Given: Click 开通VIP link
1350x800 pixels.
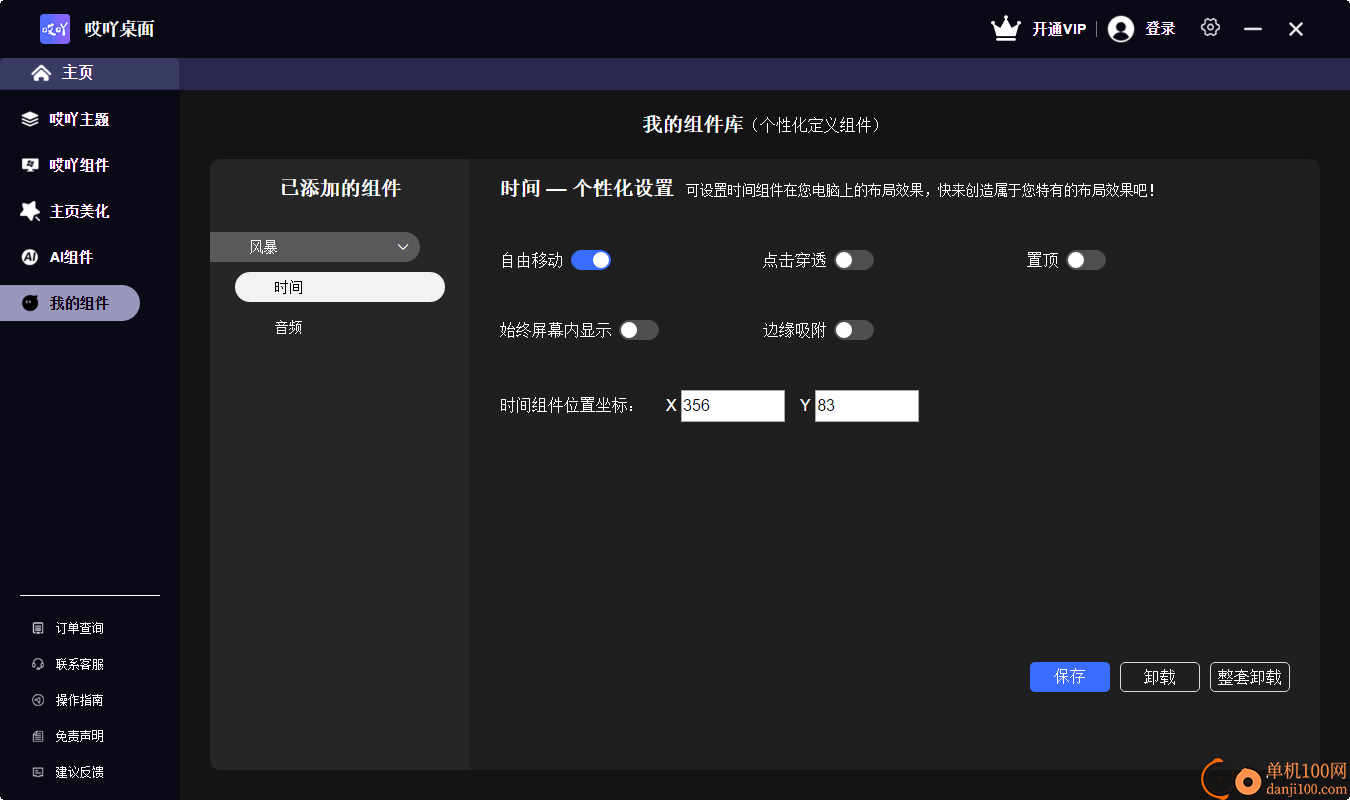Looking at the screenshot, I should 1059,29.
